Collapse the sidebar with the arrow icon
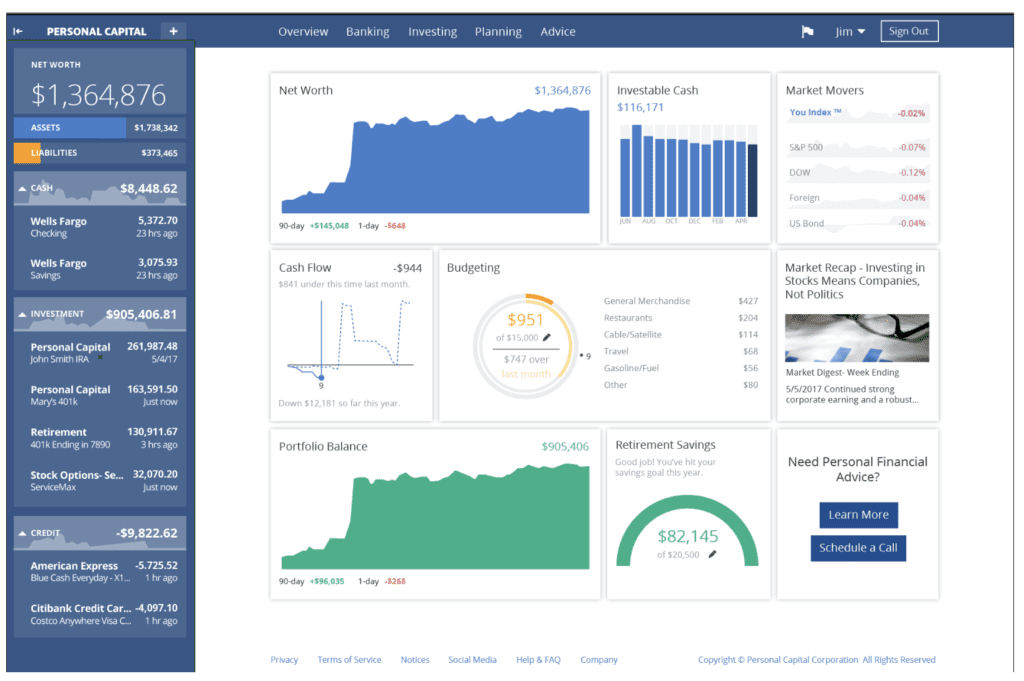This screenshot has width=1024, height=681. [18, 31]
